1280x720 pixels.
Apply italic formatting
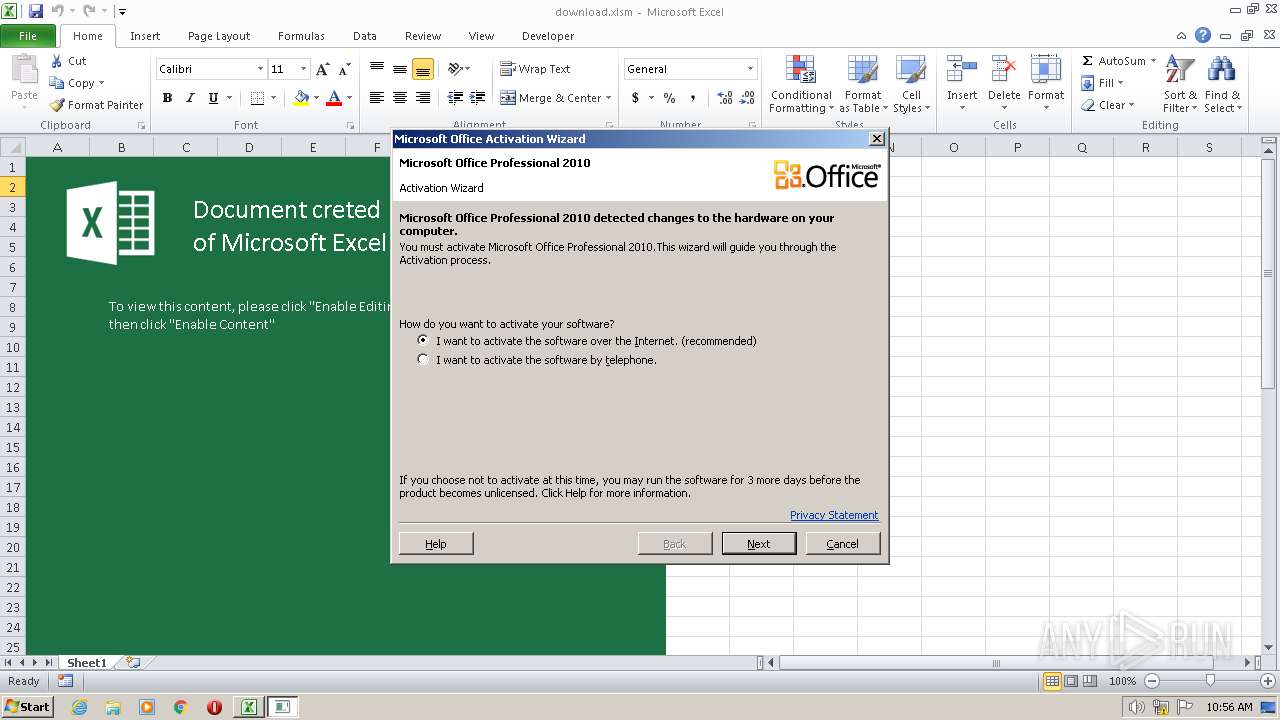tap(190, 98)
